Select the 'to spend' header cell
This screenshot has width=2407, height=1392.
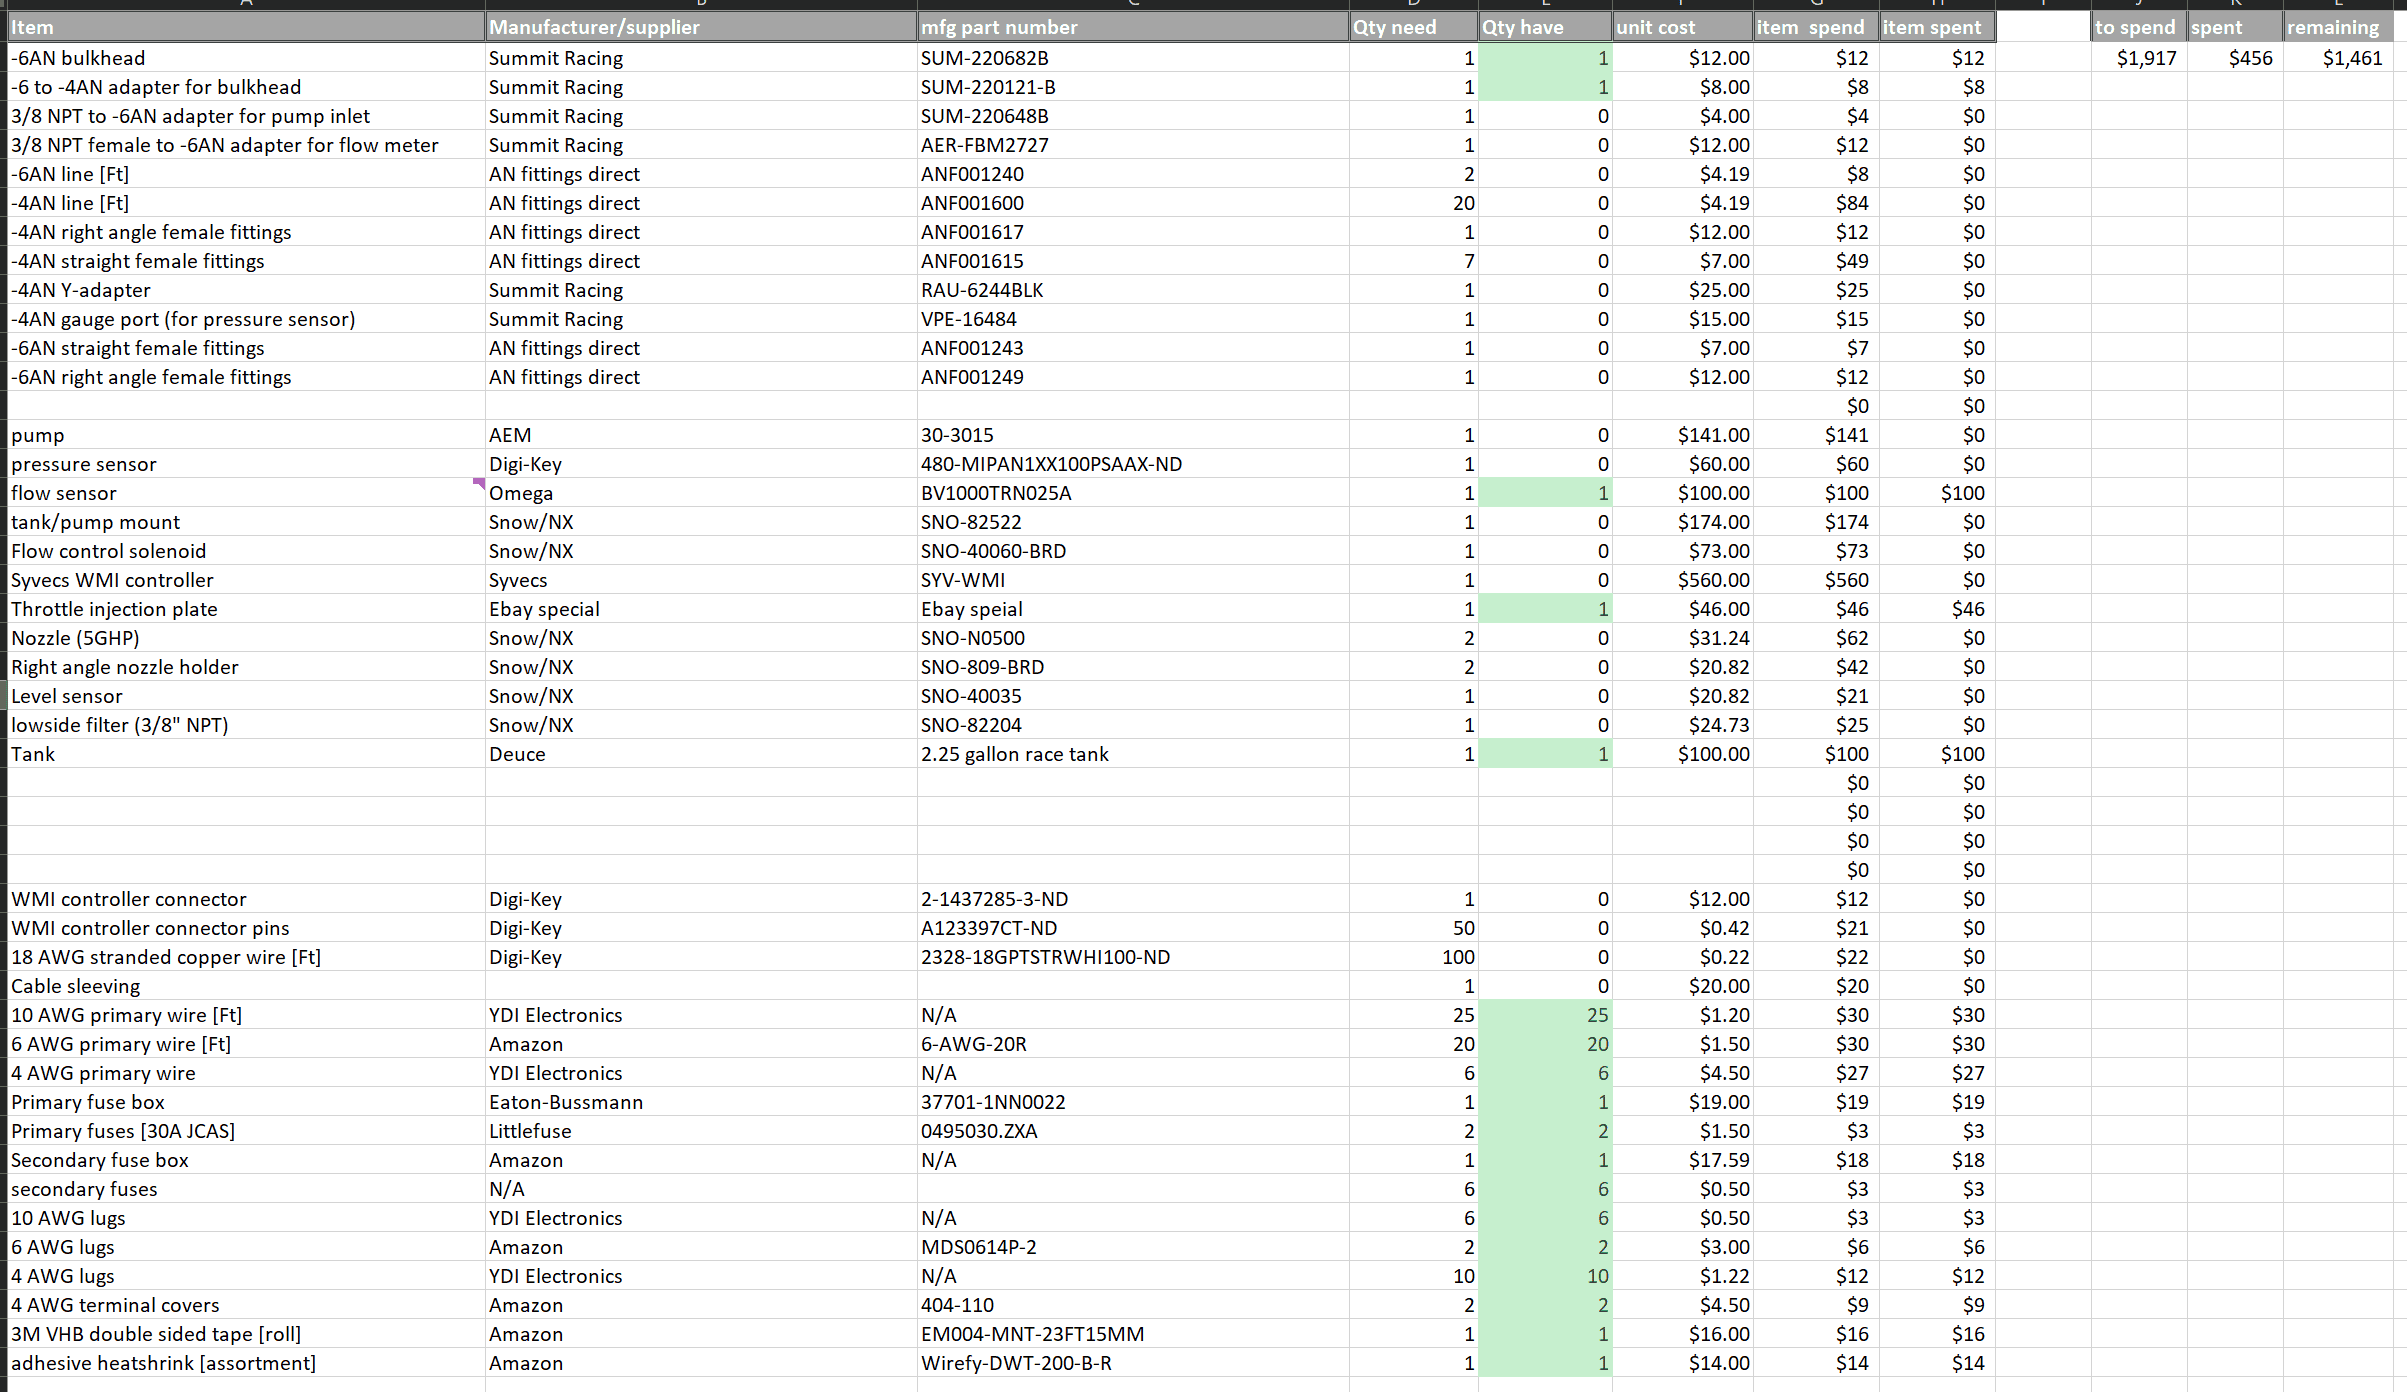point(2139,27)
